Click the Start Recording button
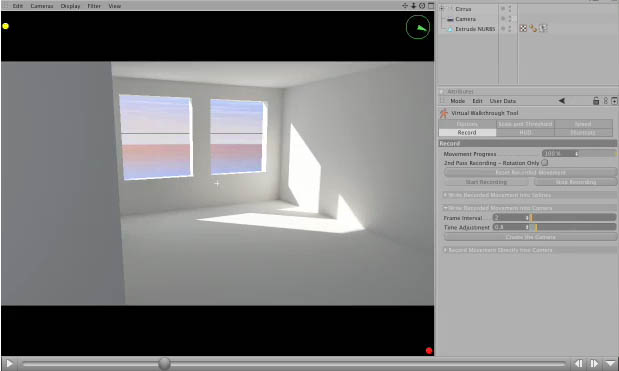The height and width of the screenshot is (371, 619). tap(486, 182)
